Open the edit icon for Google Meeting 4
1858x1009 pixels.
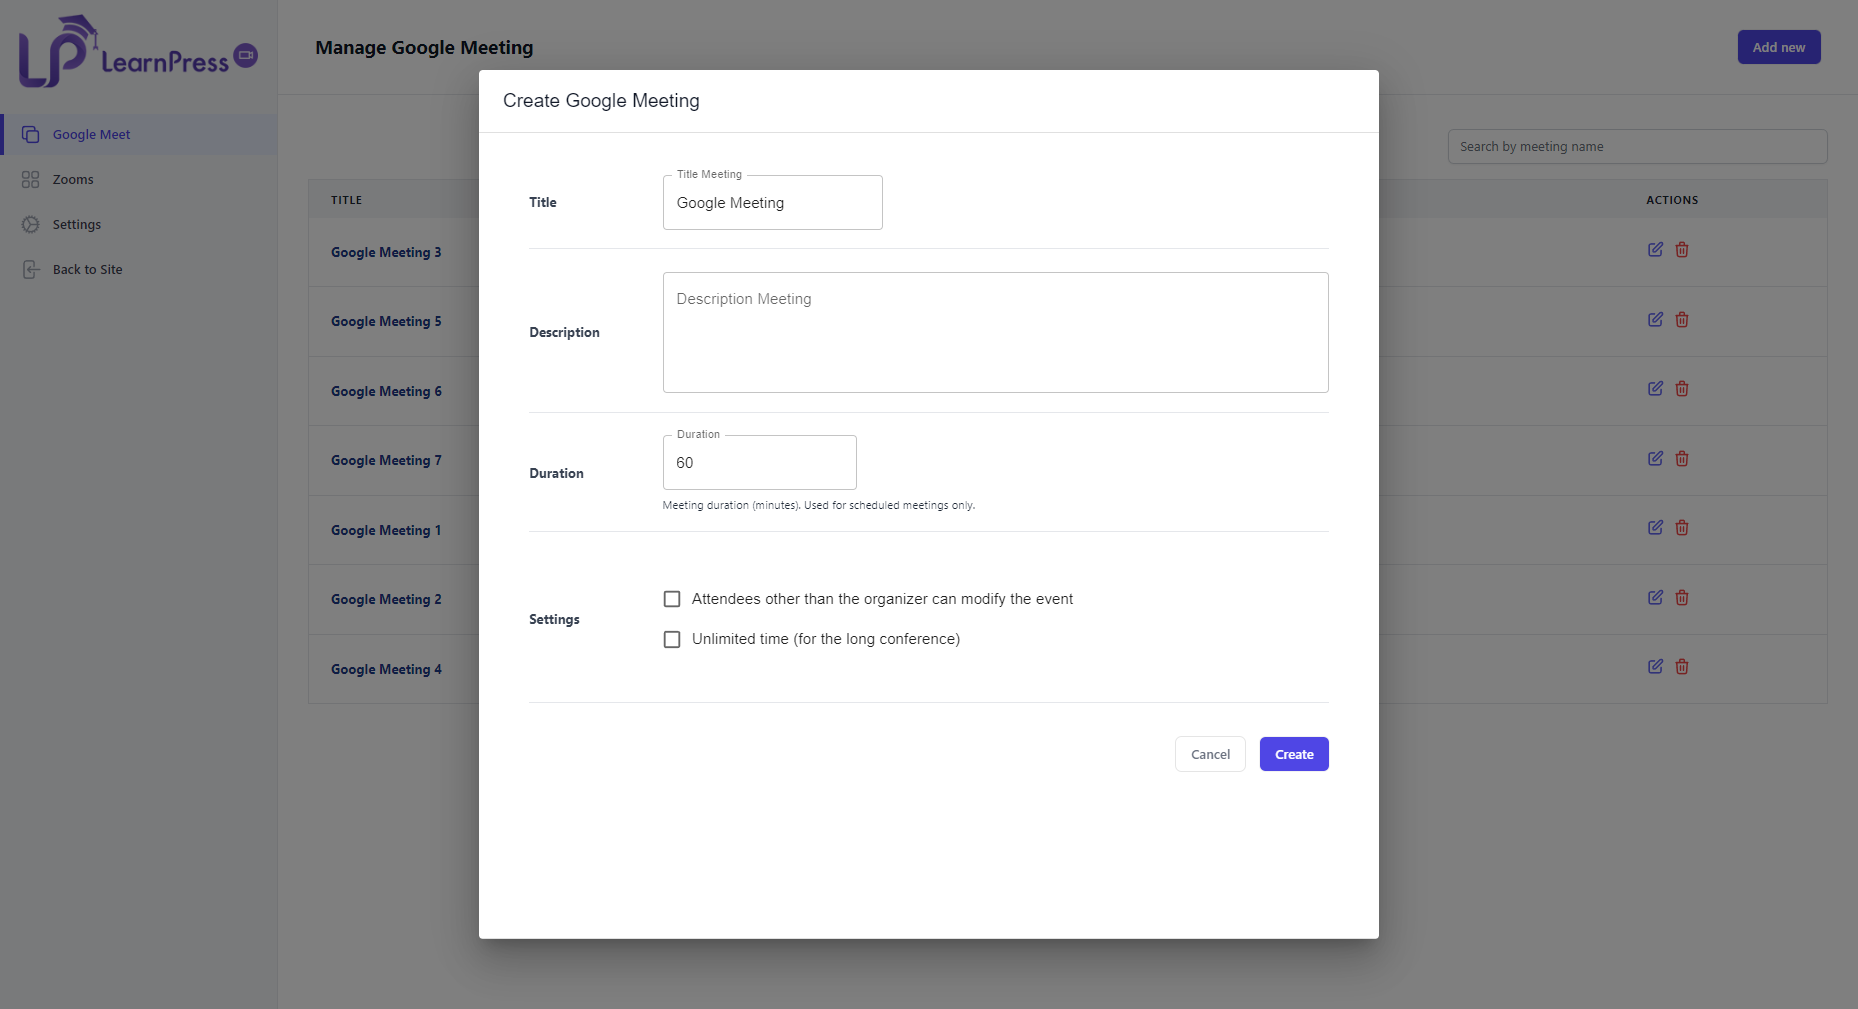click(x=1655, y=667)
